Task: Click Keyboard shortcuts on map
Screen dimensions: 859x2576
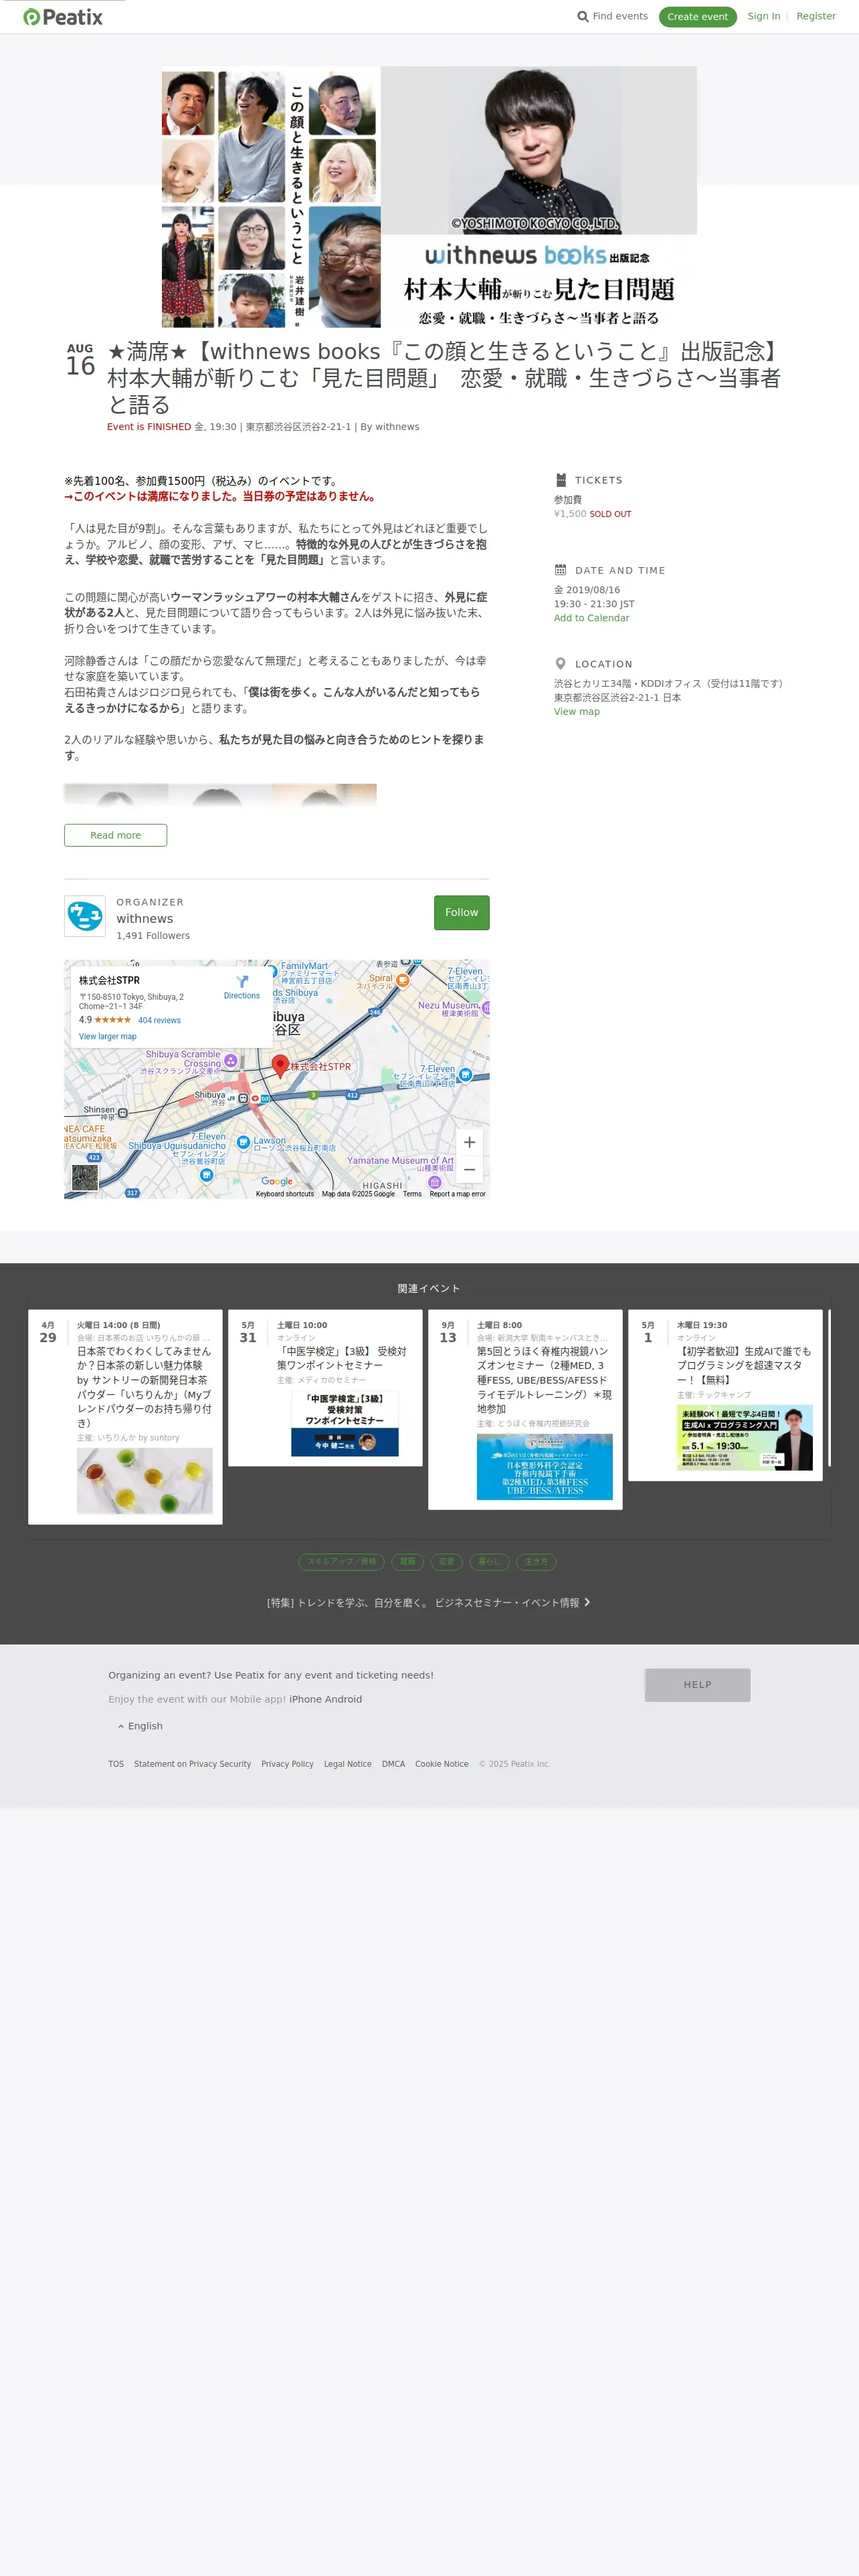Action: [x=285, y=1194]
